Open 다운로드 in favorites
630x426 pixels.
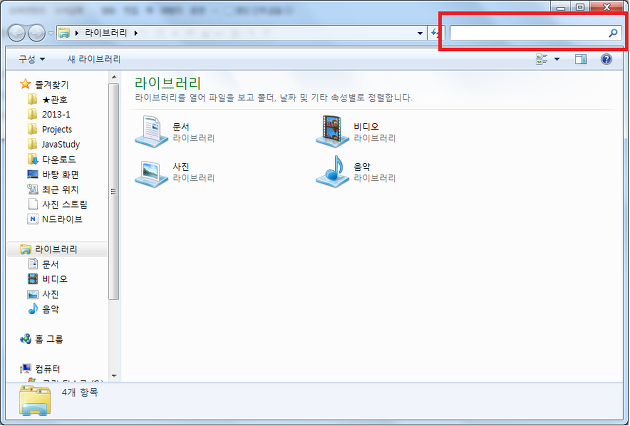click(x=59, y=160)
